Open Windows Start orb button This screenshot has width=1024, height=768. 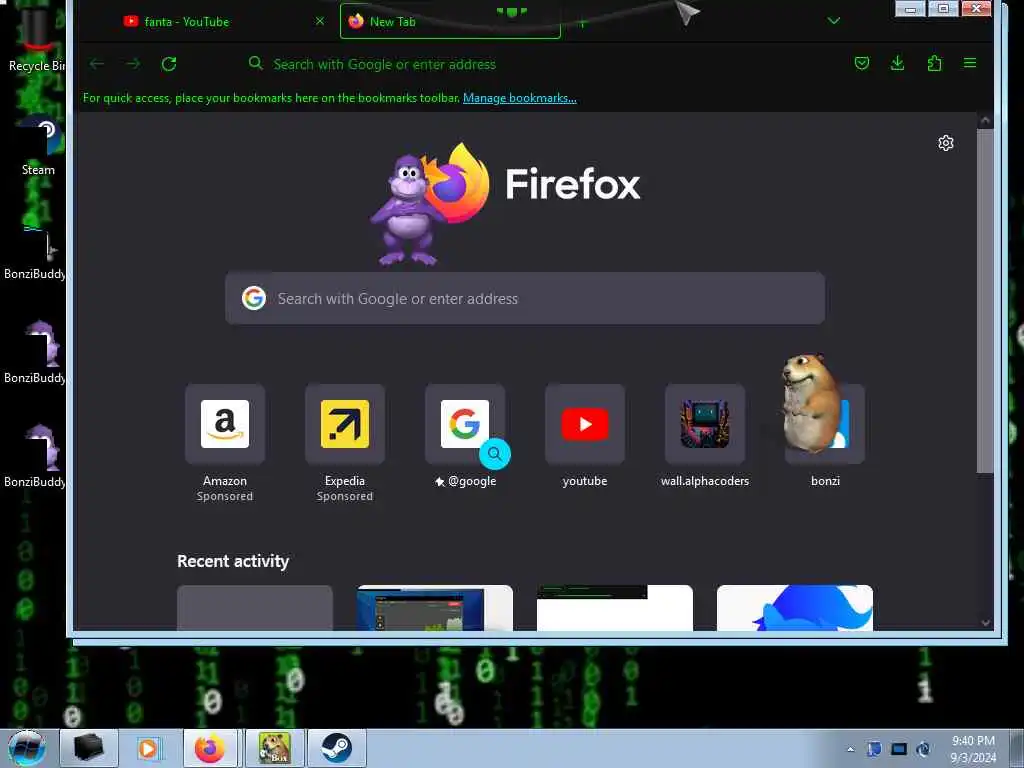(x=27, y=748)
